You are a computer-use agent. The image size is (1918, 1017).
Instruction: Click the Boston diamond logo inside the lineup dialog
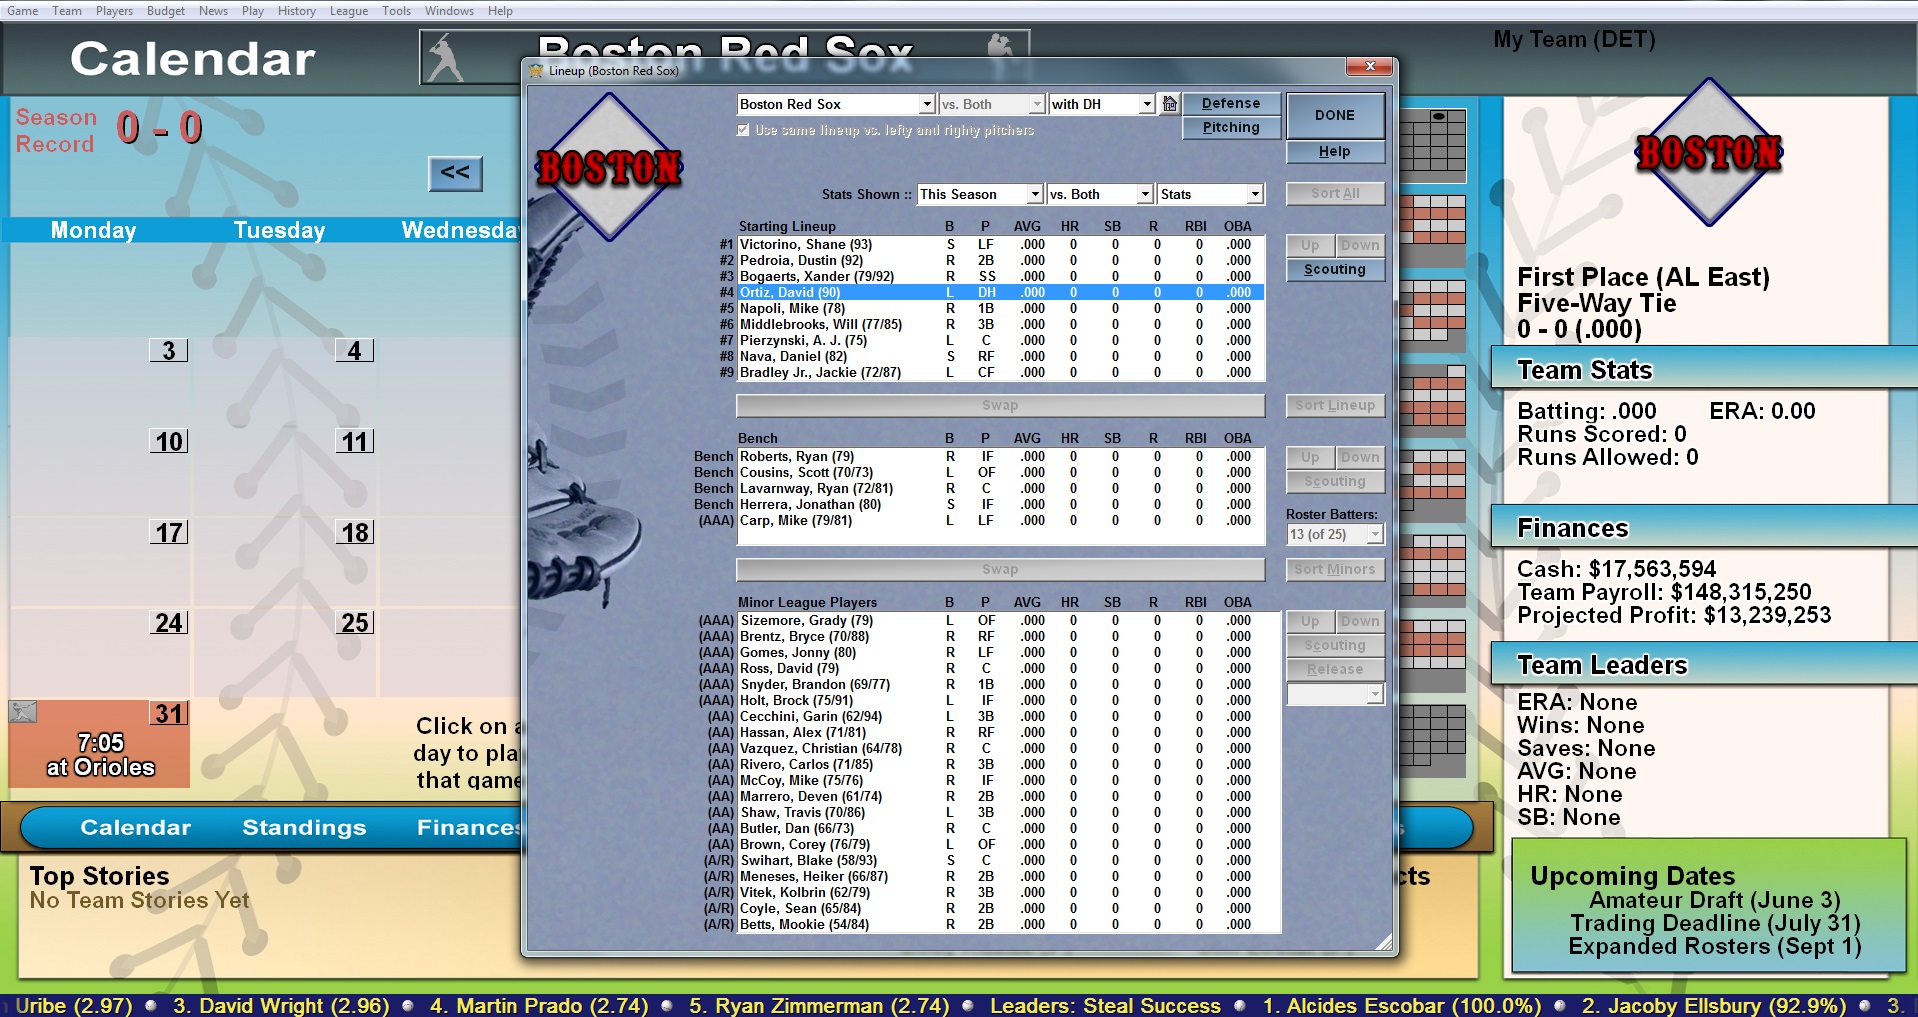[609, 163]
